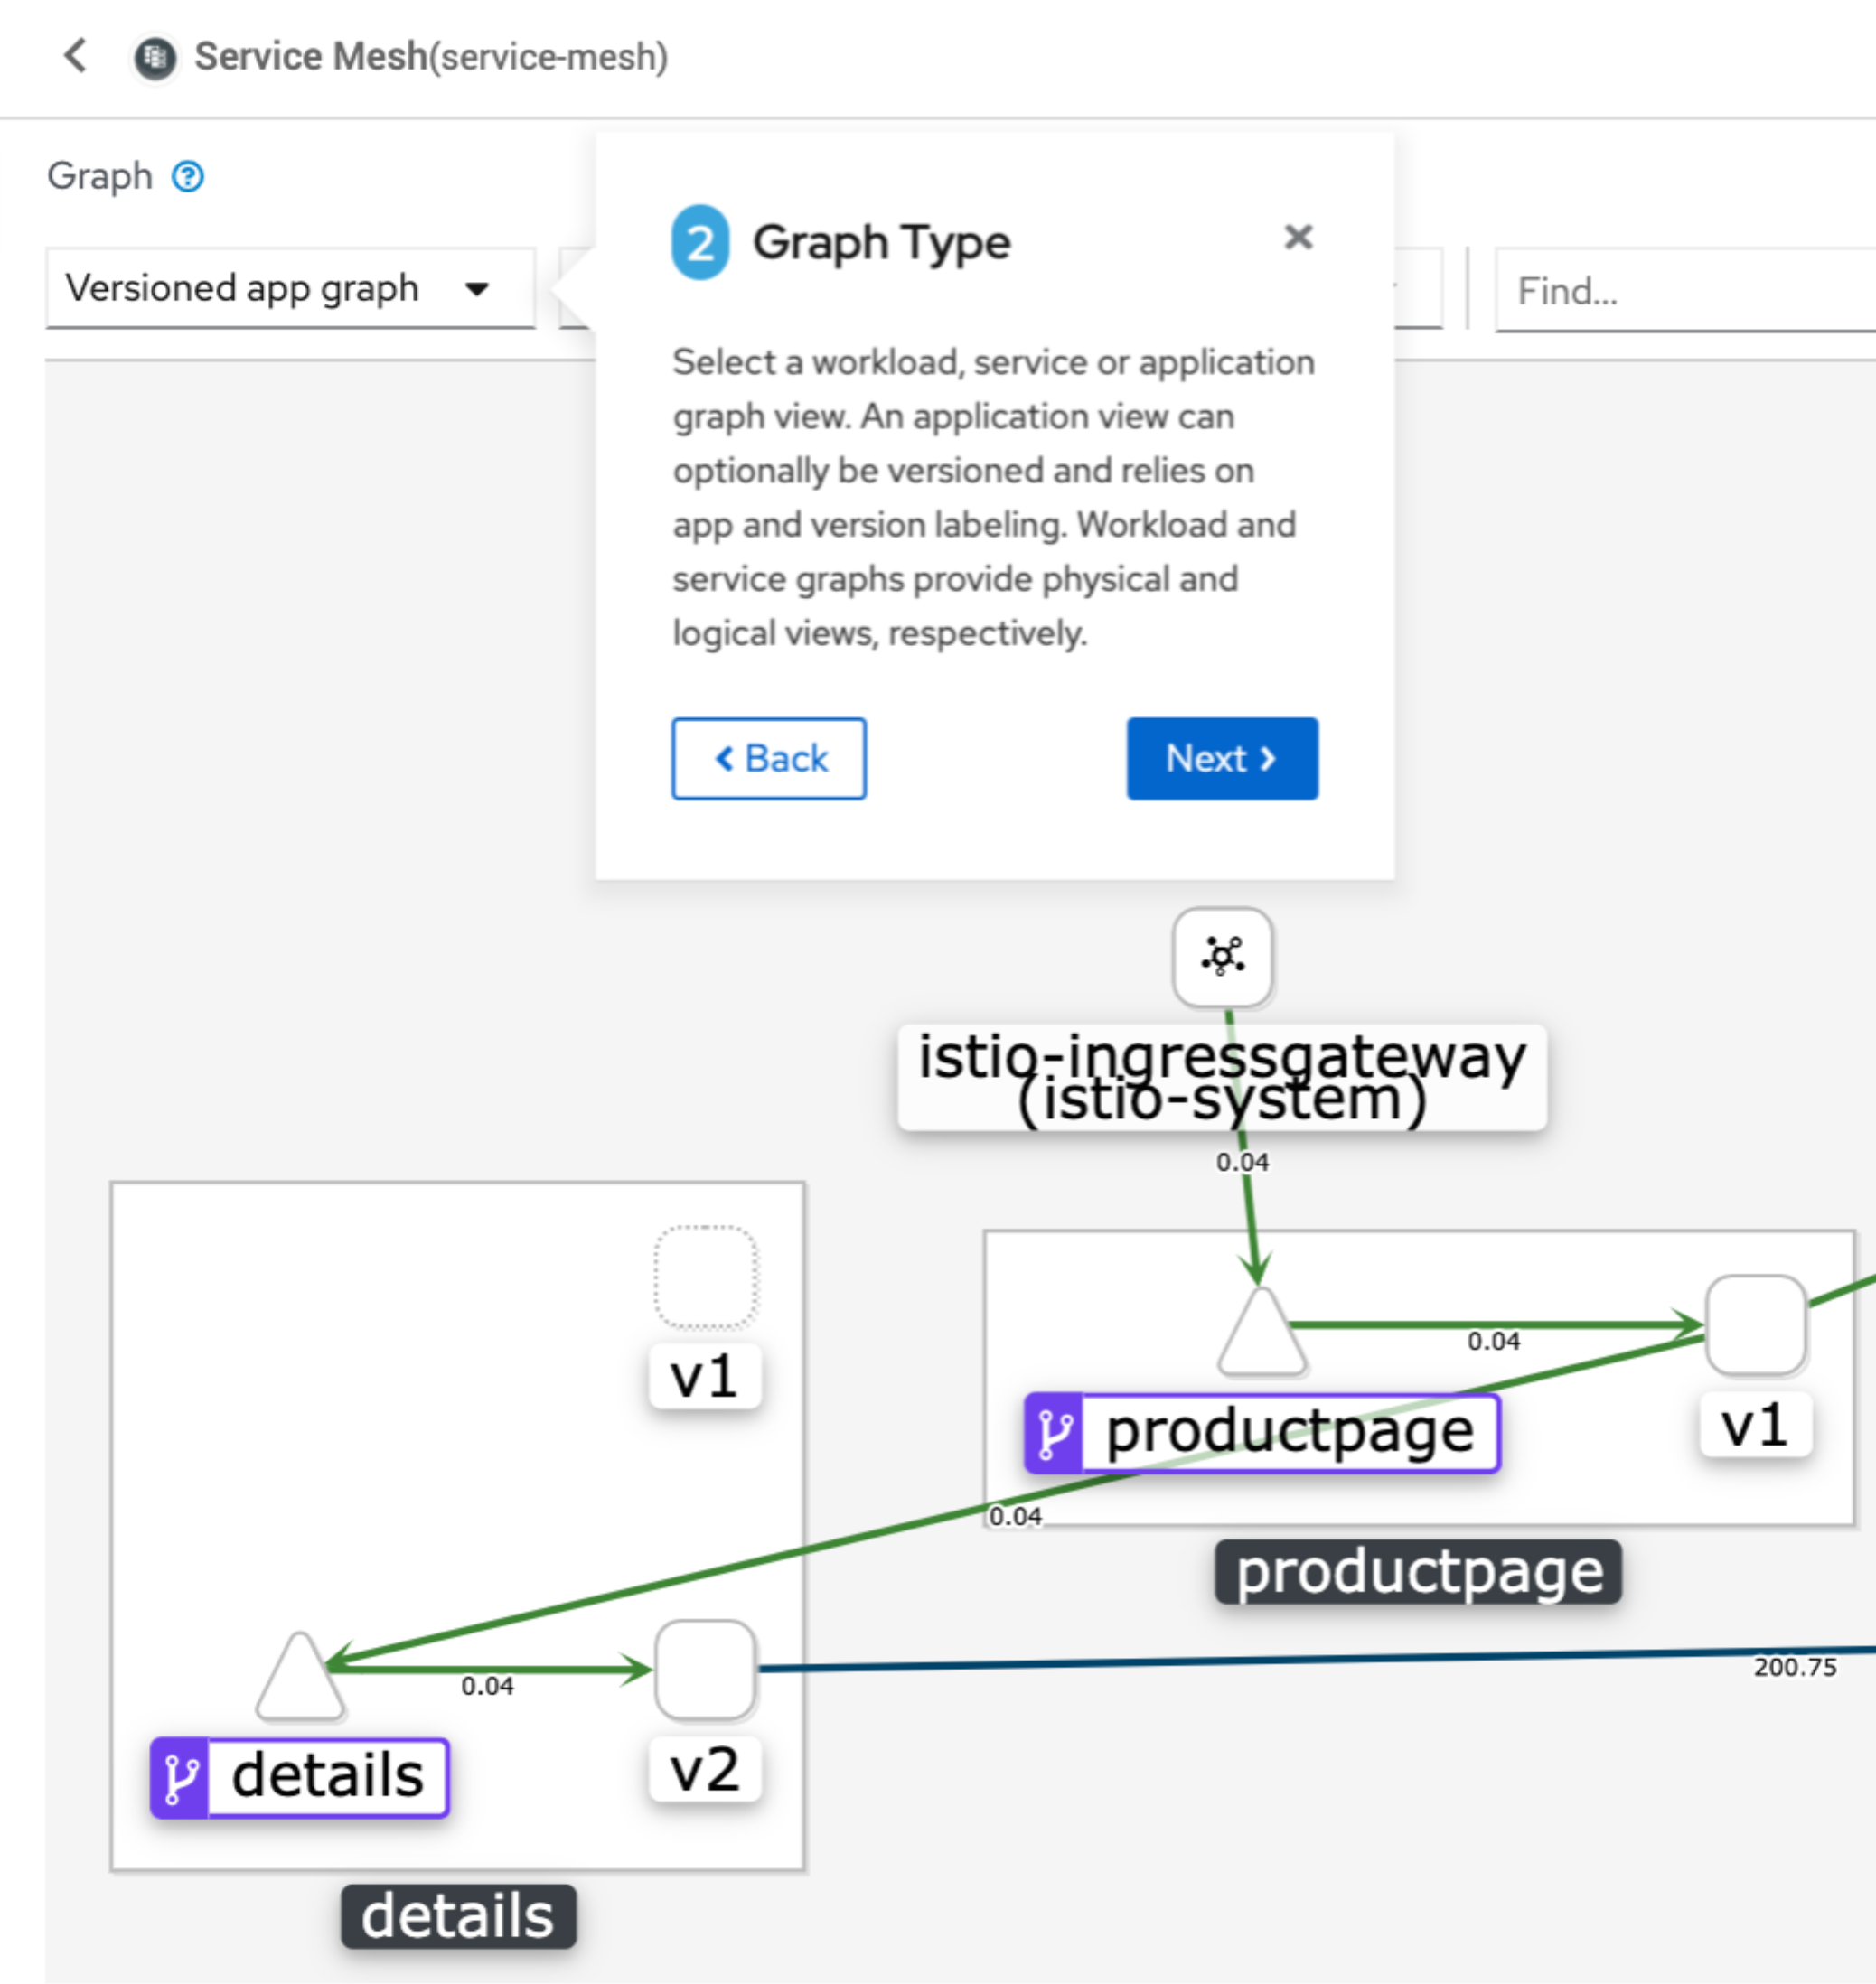1876x1984 pixels.
Task: Select the istio-ingressgateway node icon
Action: pos(1222,957)
